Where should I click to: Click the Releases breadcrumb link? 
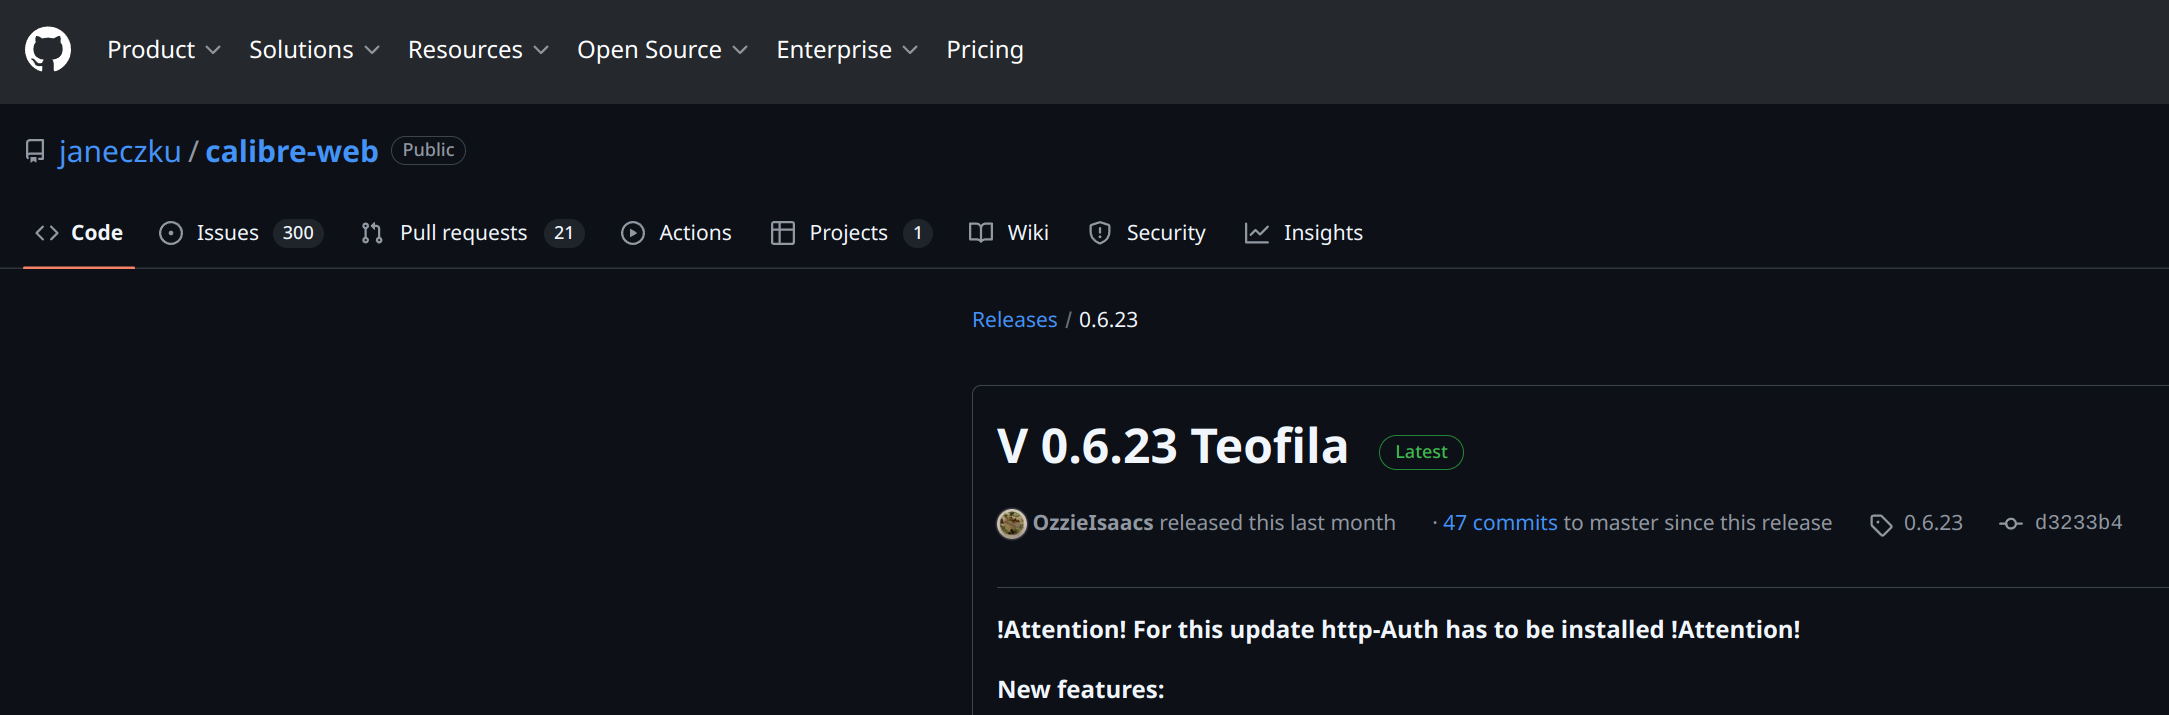pos(1014,320)
